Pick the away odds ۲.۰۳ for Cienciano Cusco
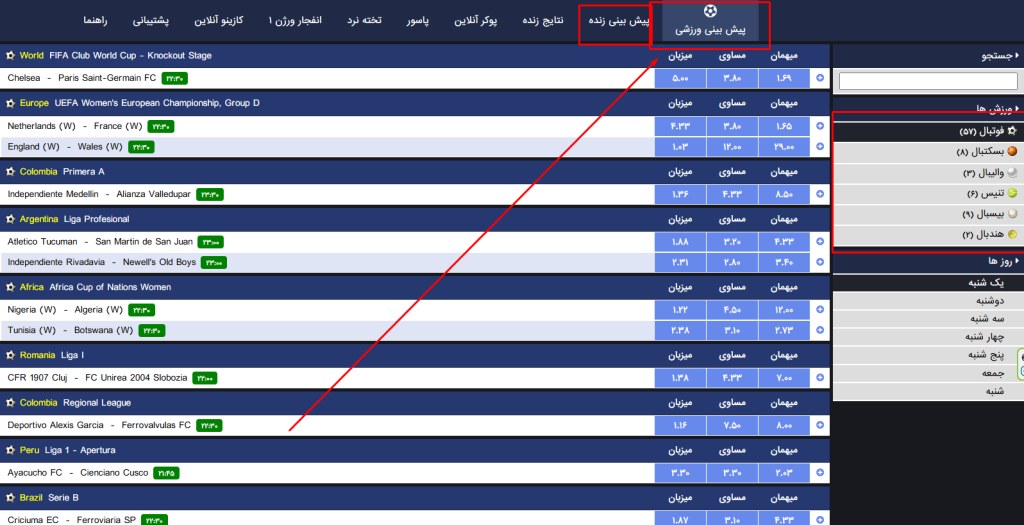Screen dimensions: 1024x525 click(x=784, y=473)
